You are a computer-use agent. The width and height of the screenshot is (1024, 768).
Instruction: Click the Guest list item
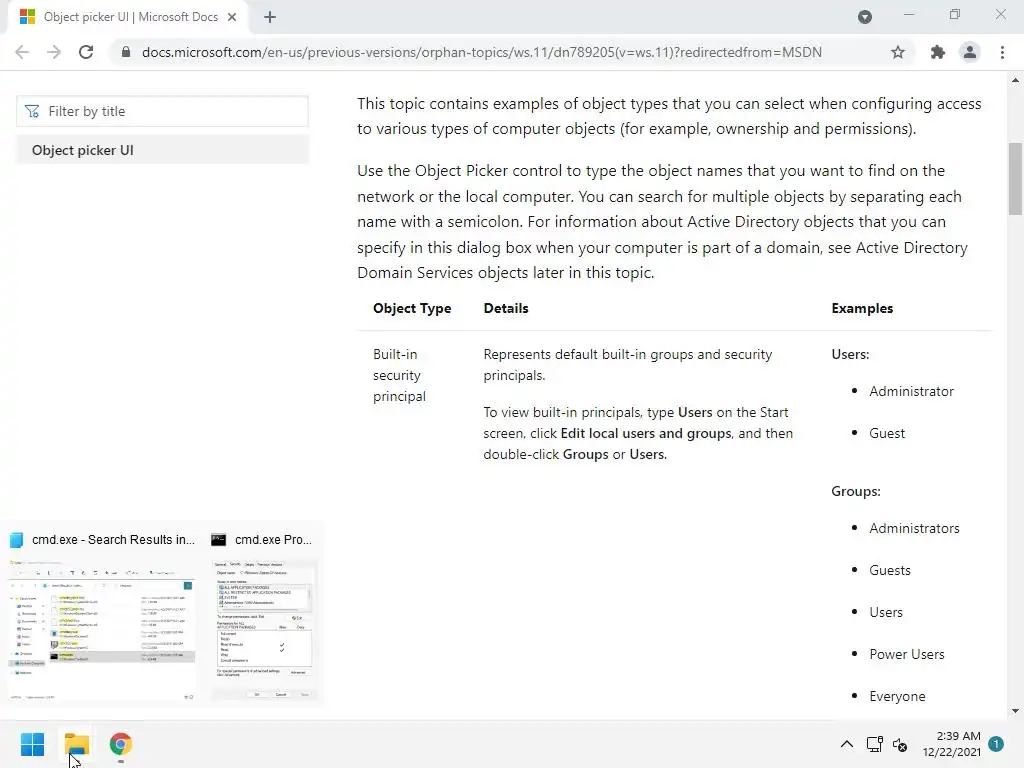coord(887,433)
